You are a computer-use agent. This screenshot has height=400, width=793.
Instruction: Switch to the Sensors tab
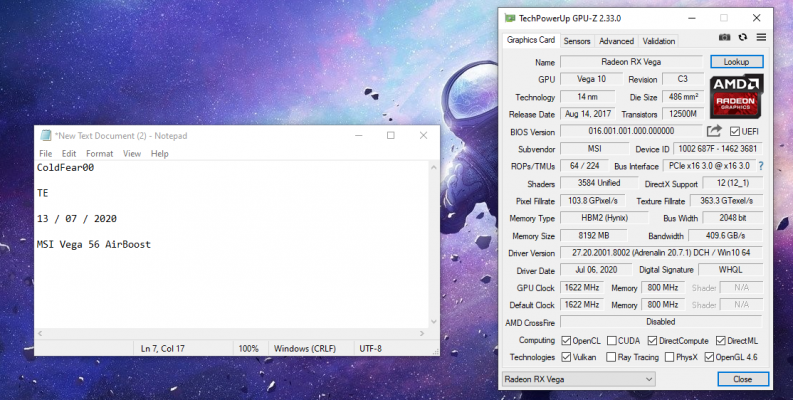click(x=577, y=41)
